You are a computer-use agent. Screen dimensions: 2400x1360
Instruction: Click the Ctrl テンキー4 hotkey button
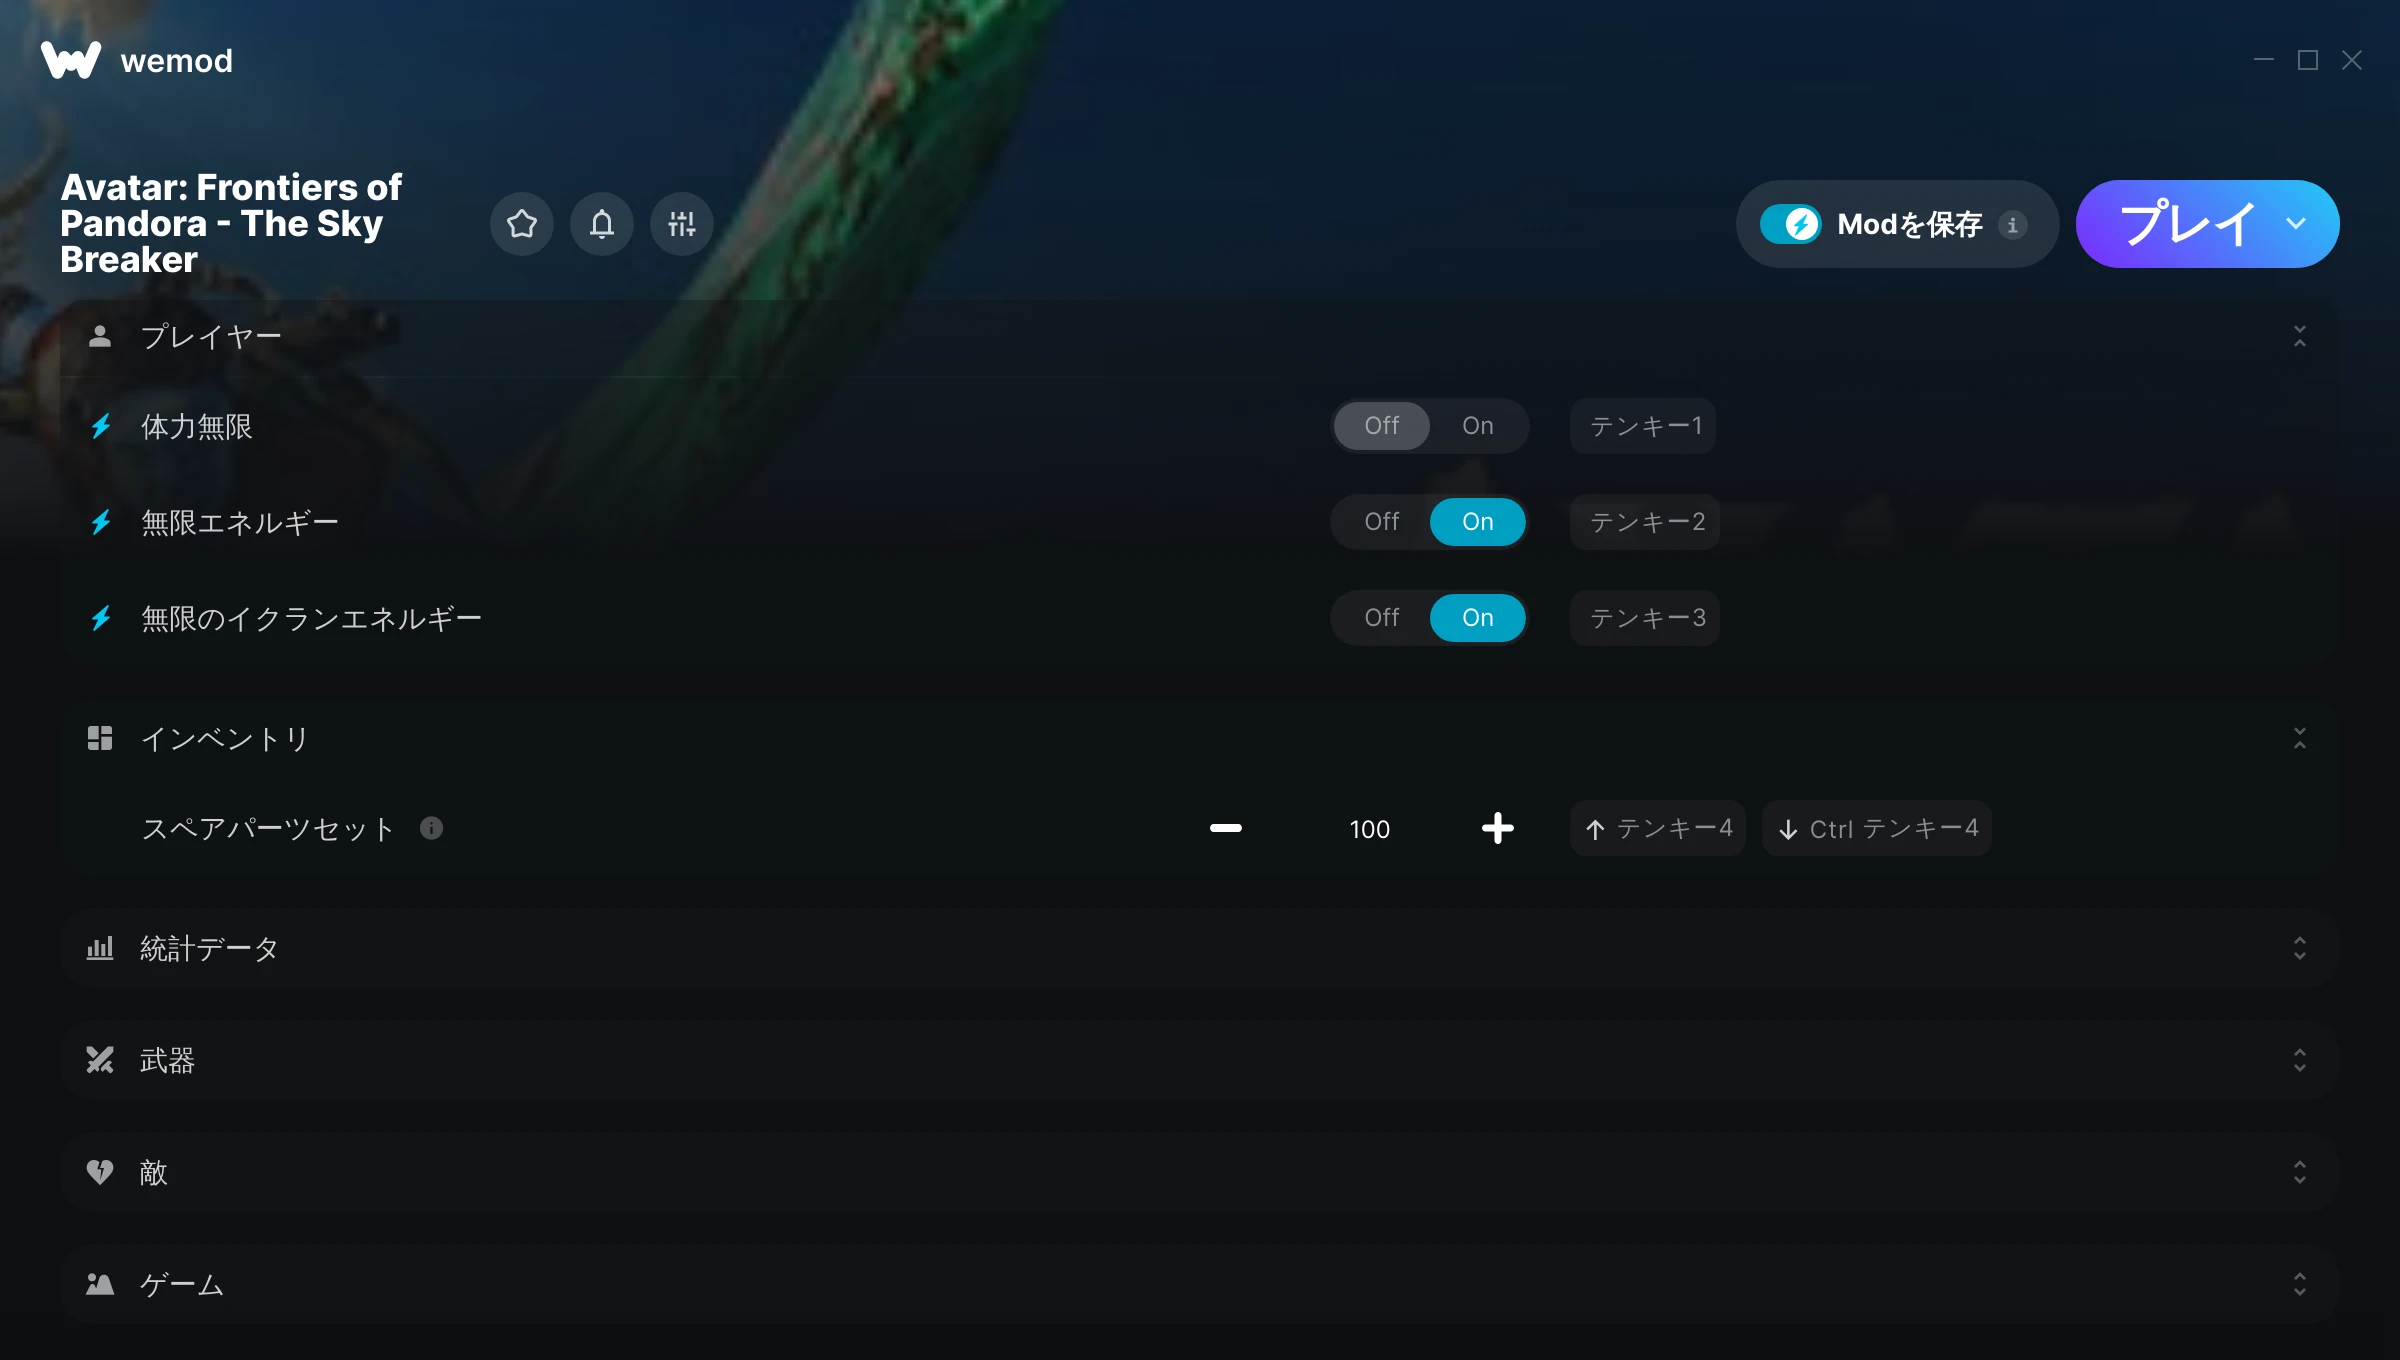[x=1877, y=828]
